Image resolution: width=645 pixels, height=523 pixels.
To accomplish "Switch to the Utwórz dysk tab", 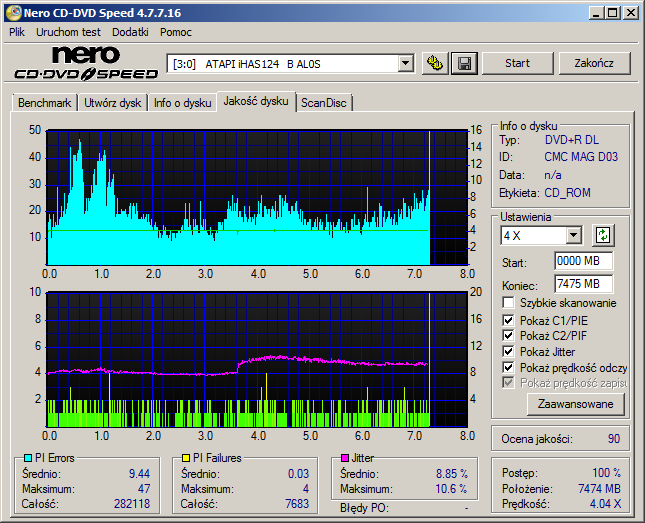I will pyautogui.click(x=112, y=103).
